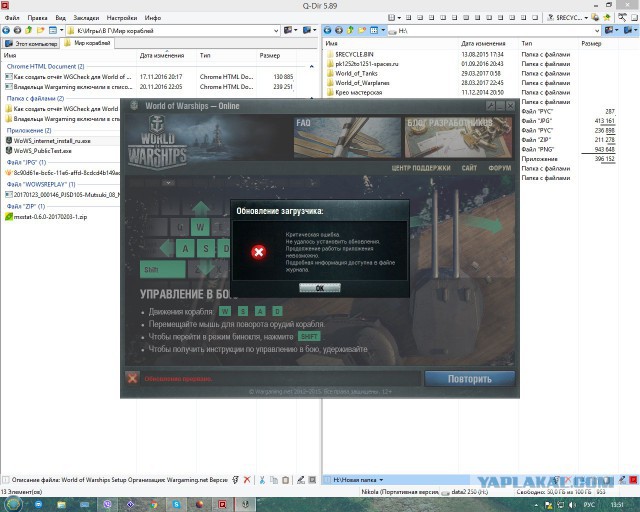
Task: Select the Файл "ZIP" (1) group header
Action: point(26,206)
